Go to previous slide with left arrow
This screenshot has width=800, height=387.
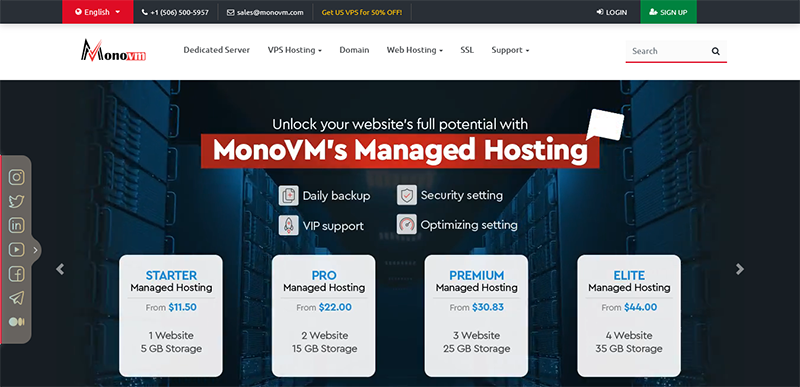[x=60, y=269]
